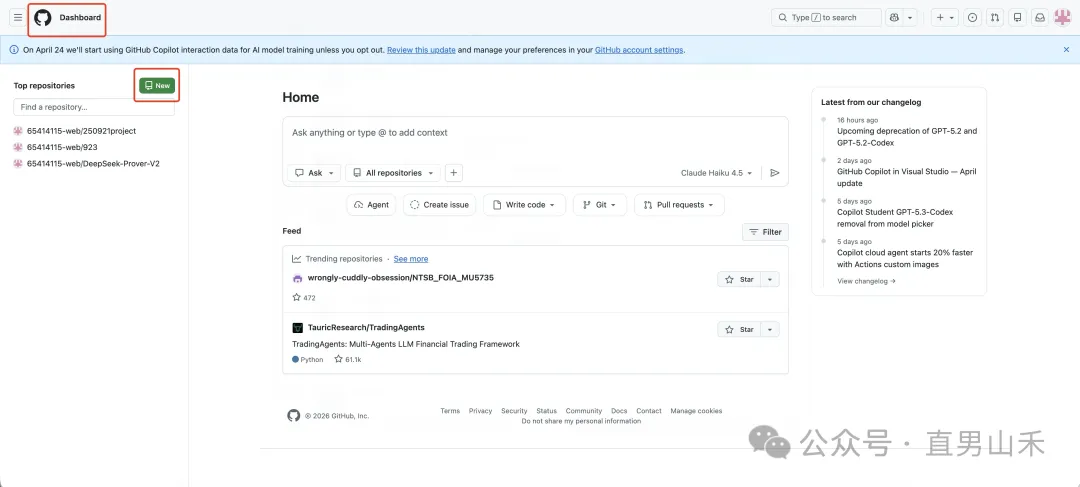Image resolution: width=1080 pixels, height=487 pixels.
Task: Open the Status footer link
Action: pos(546,411)
